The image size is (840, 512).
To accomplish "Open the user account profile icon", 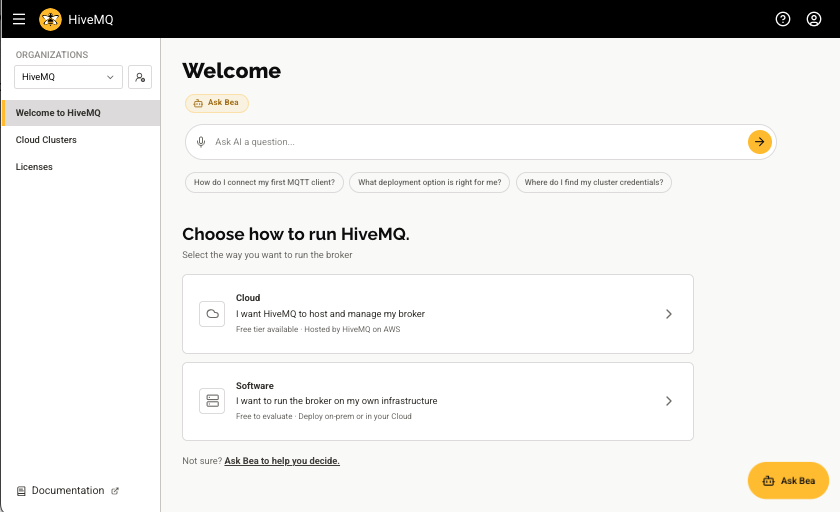I will pos(814,19).
